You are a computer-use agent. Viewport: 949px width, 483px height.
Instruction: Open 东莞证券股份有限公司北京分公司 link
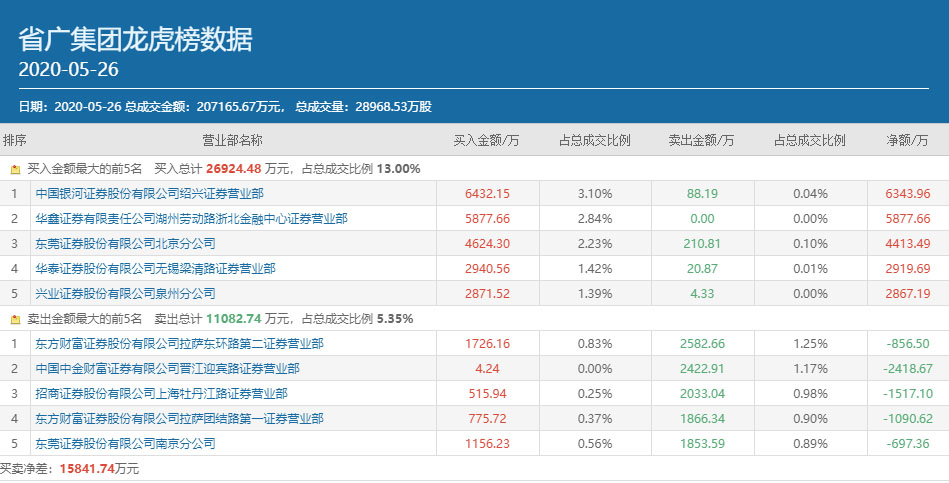click(x=125, y=244)
